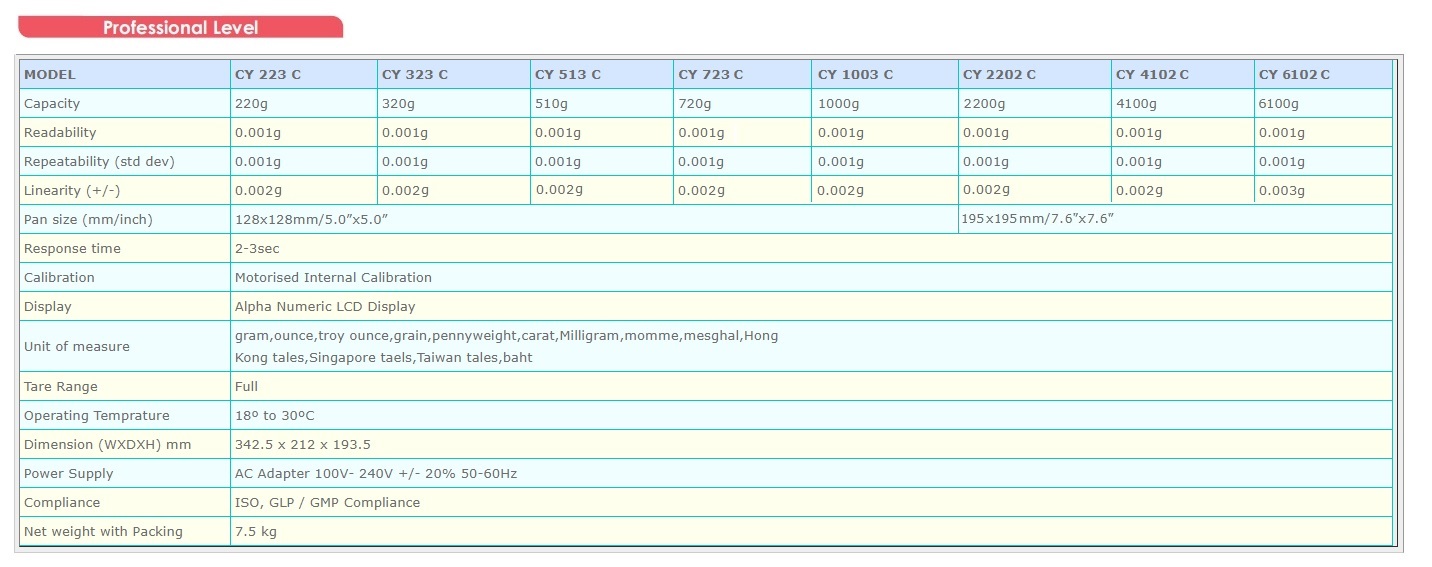The height and width of the screenshot is (567, 1432).
Task: Click the 'Power Supply' row label
Action: click(69, 474)
